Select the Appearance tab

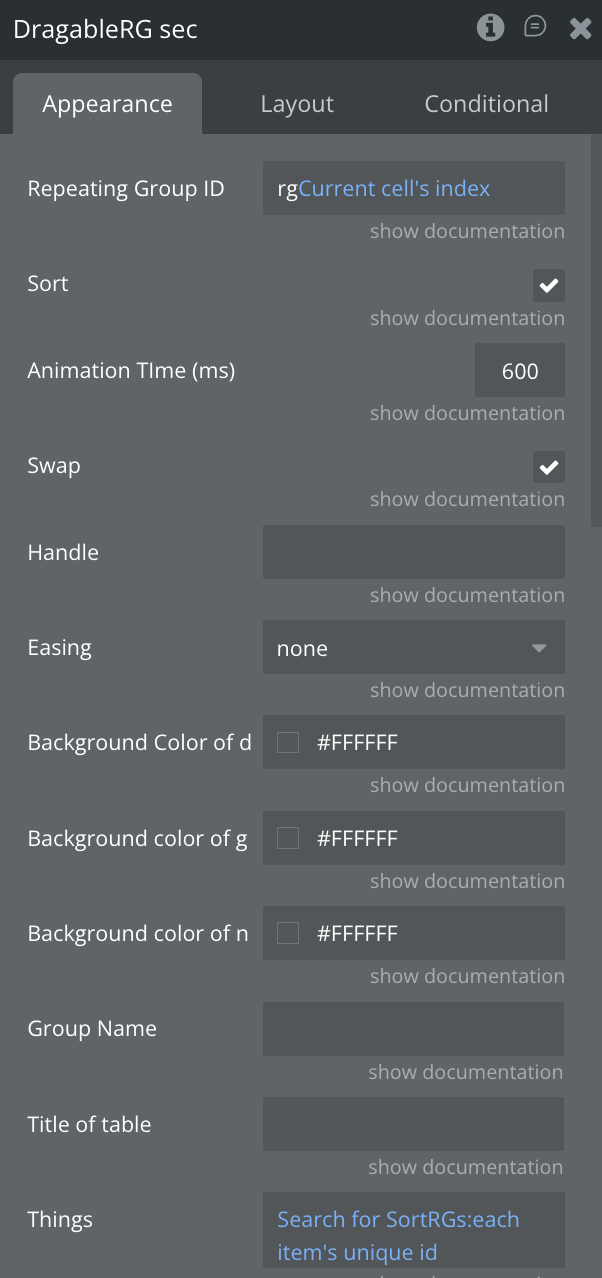pyautogui.click(x=107, y=104)
